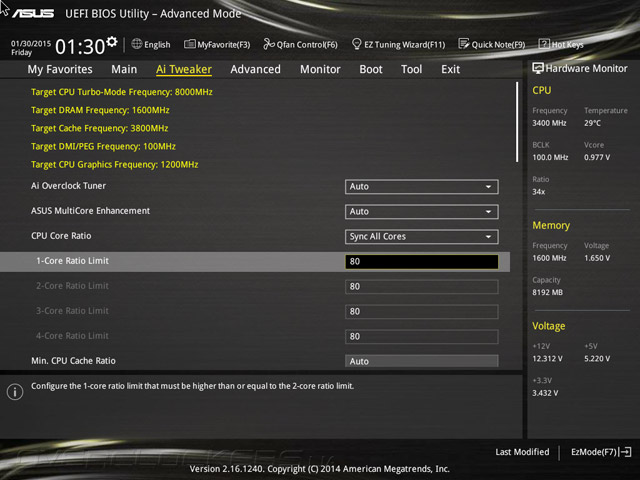Show the Hot Keys list

tap(561, 44)
